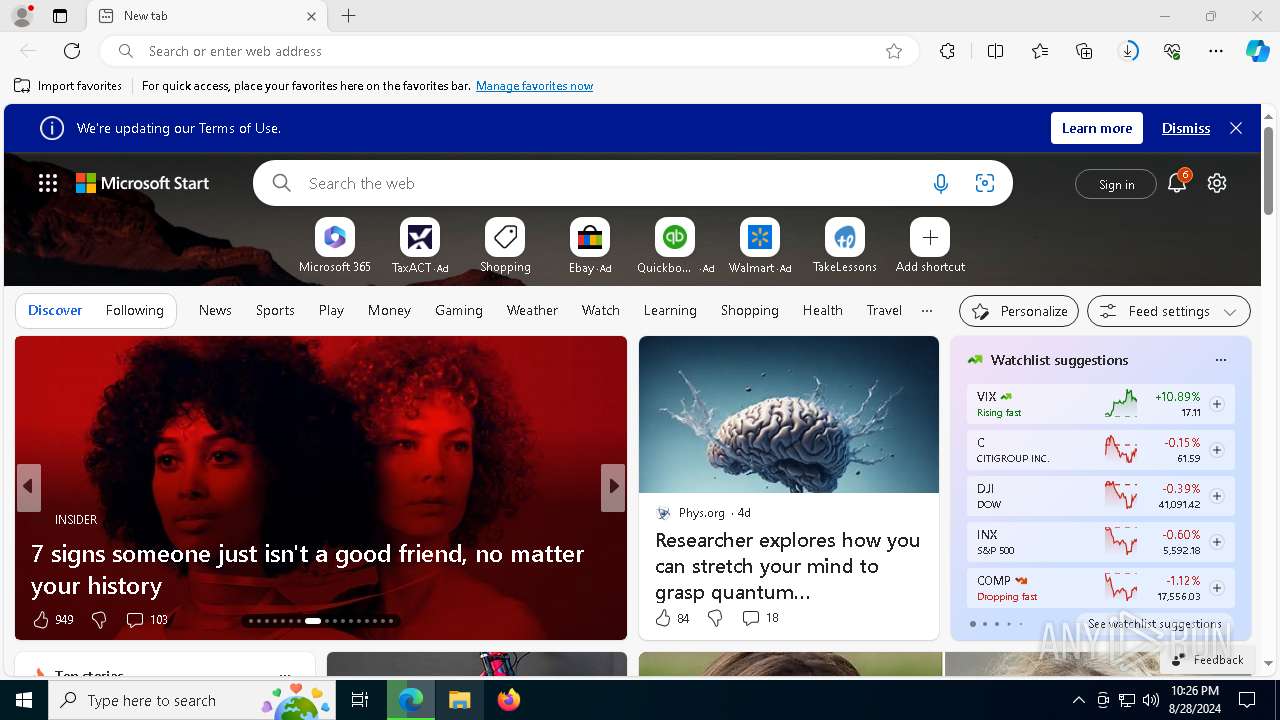Open a new tab with the plus button
This screenshot has height=720, width=1280.
[x=348, y=16]
